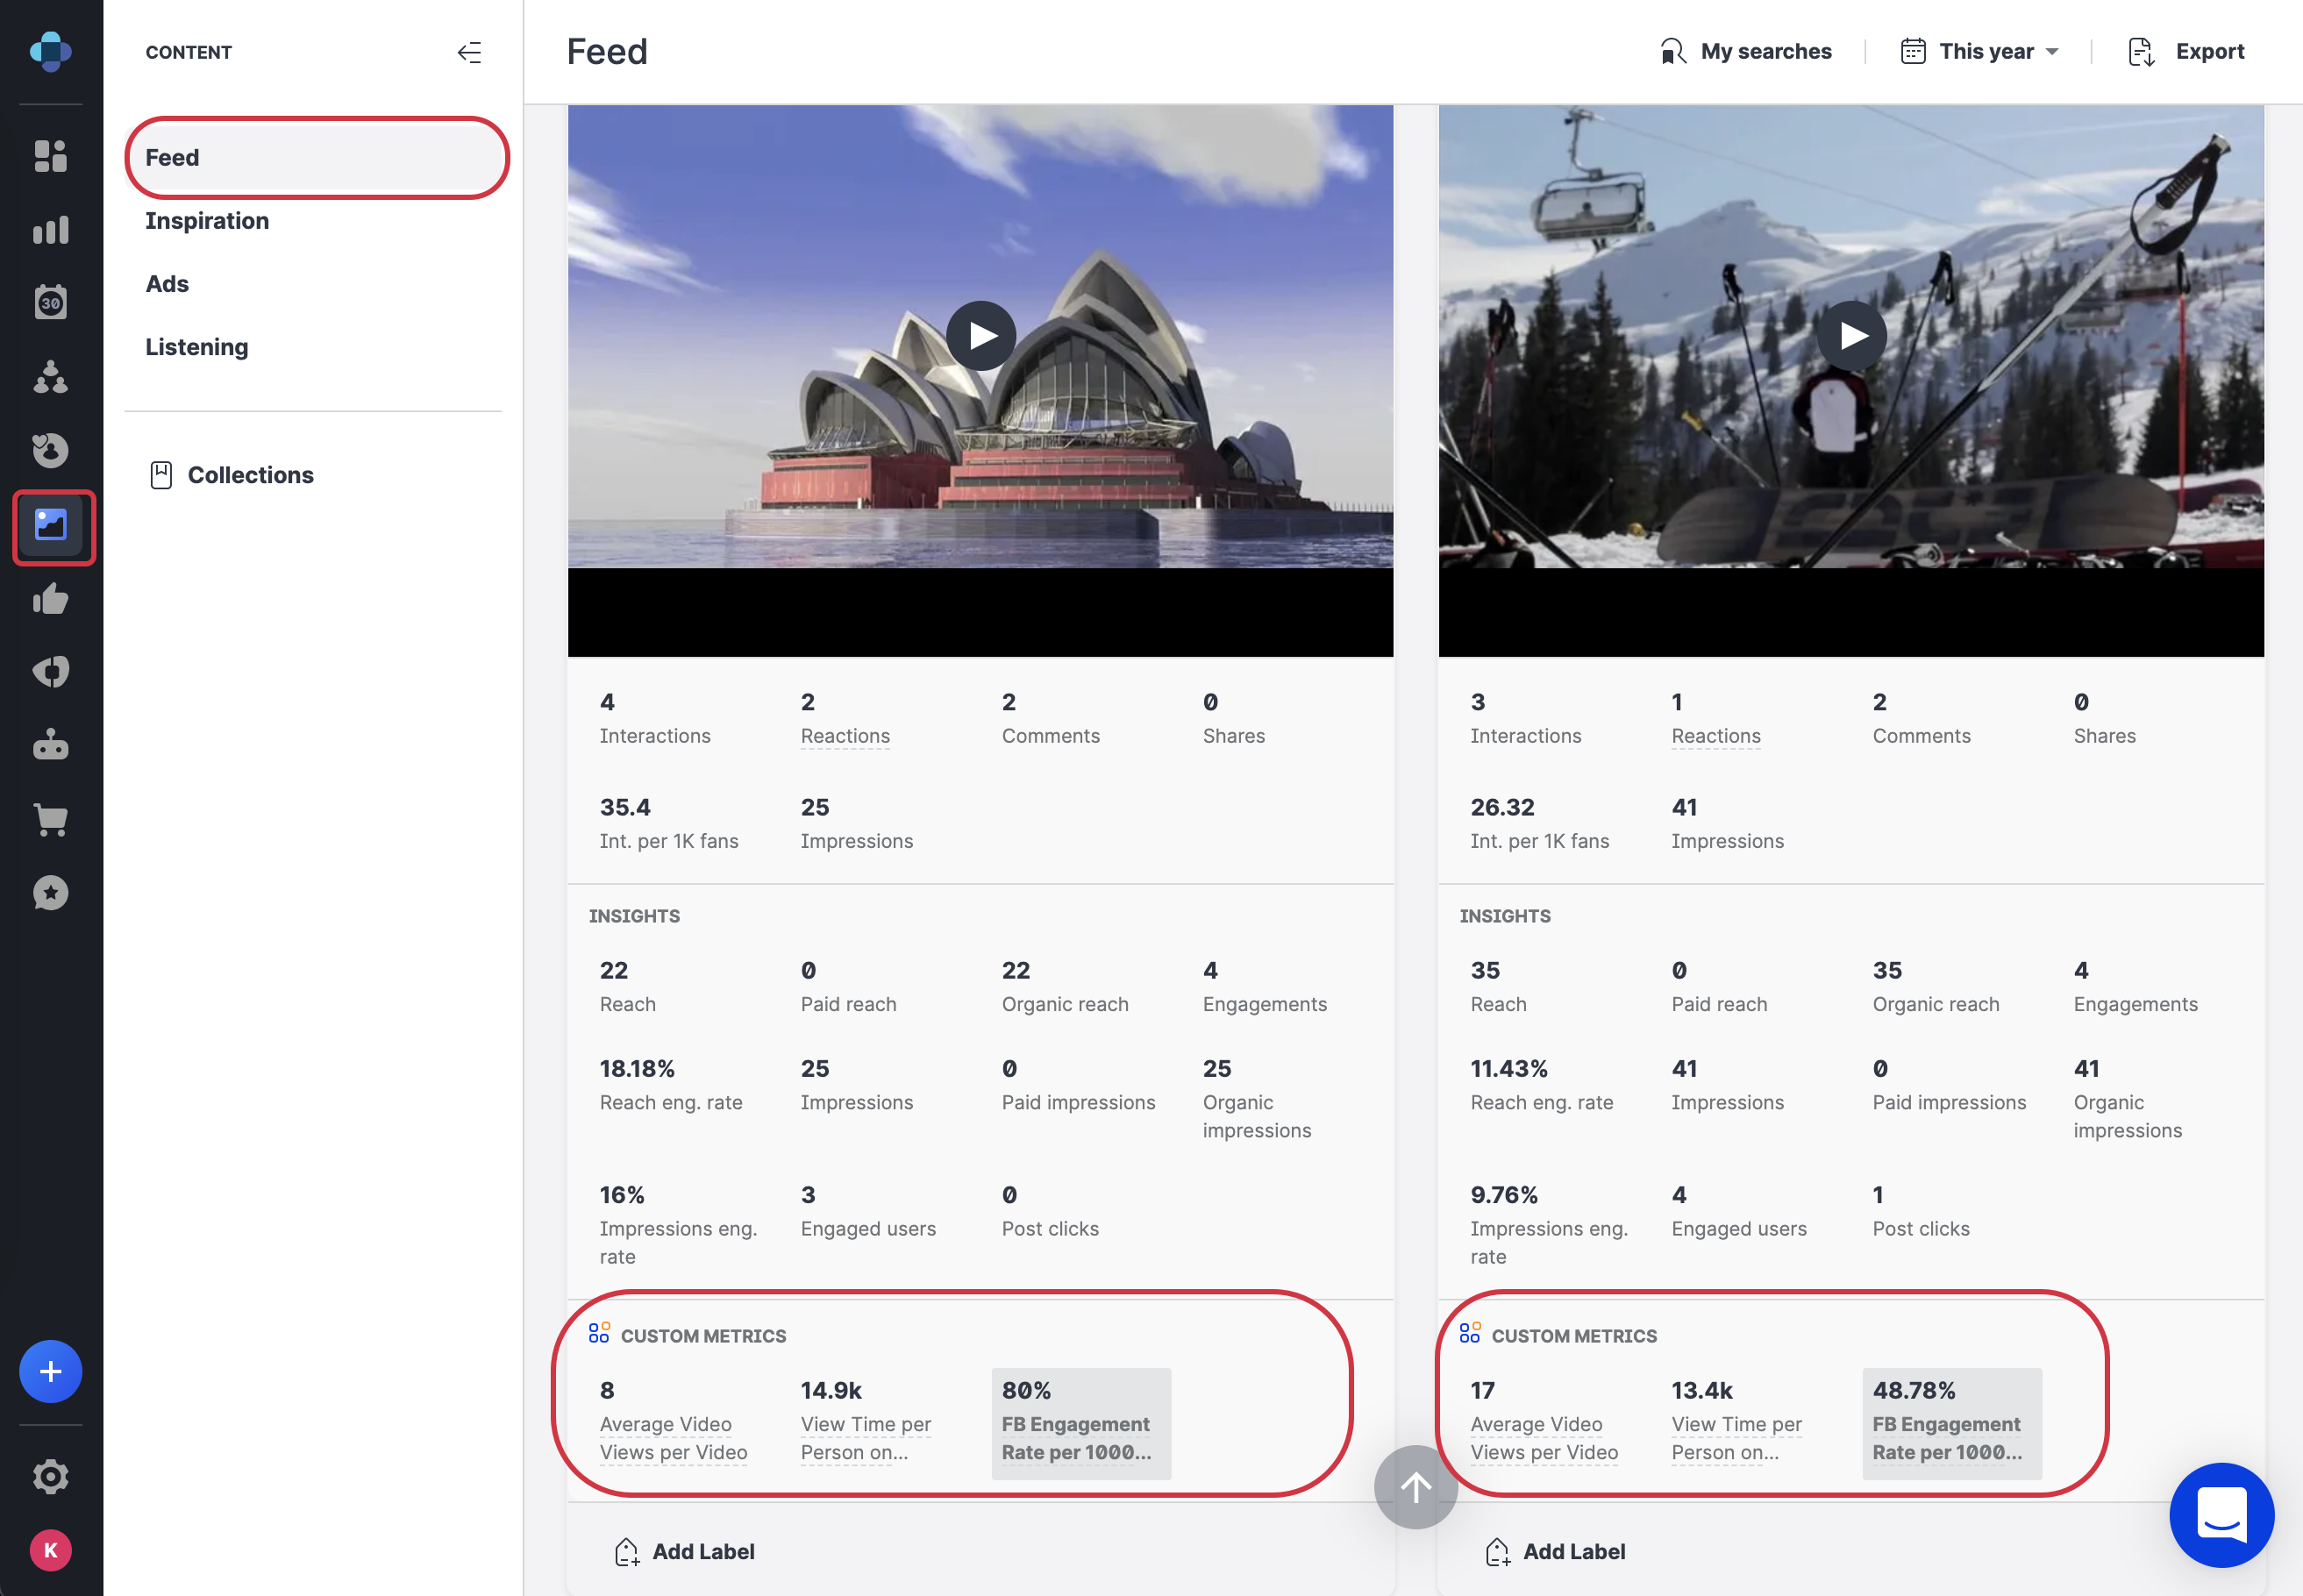Open the calendar scheduler icon
This screenshot has width=2303, height=1596.
50,302
